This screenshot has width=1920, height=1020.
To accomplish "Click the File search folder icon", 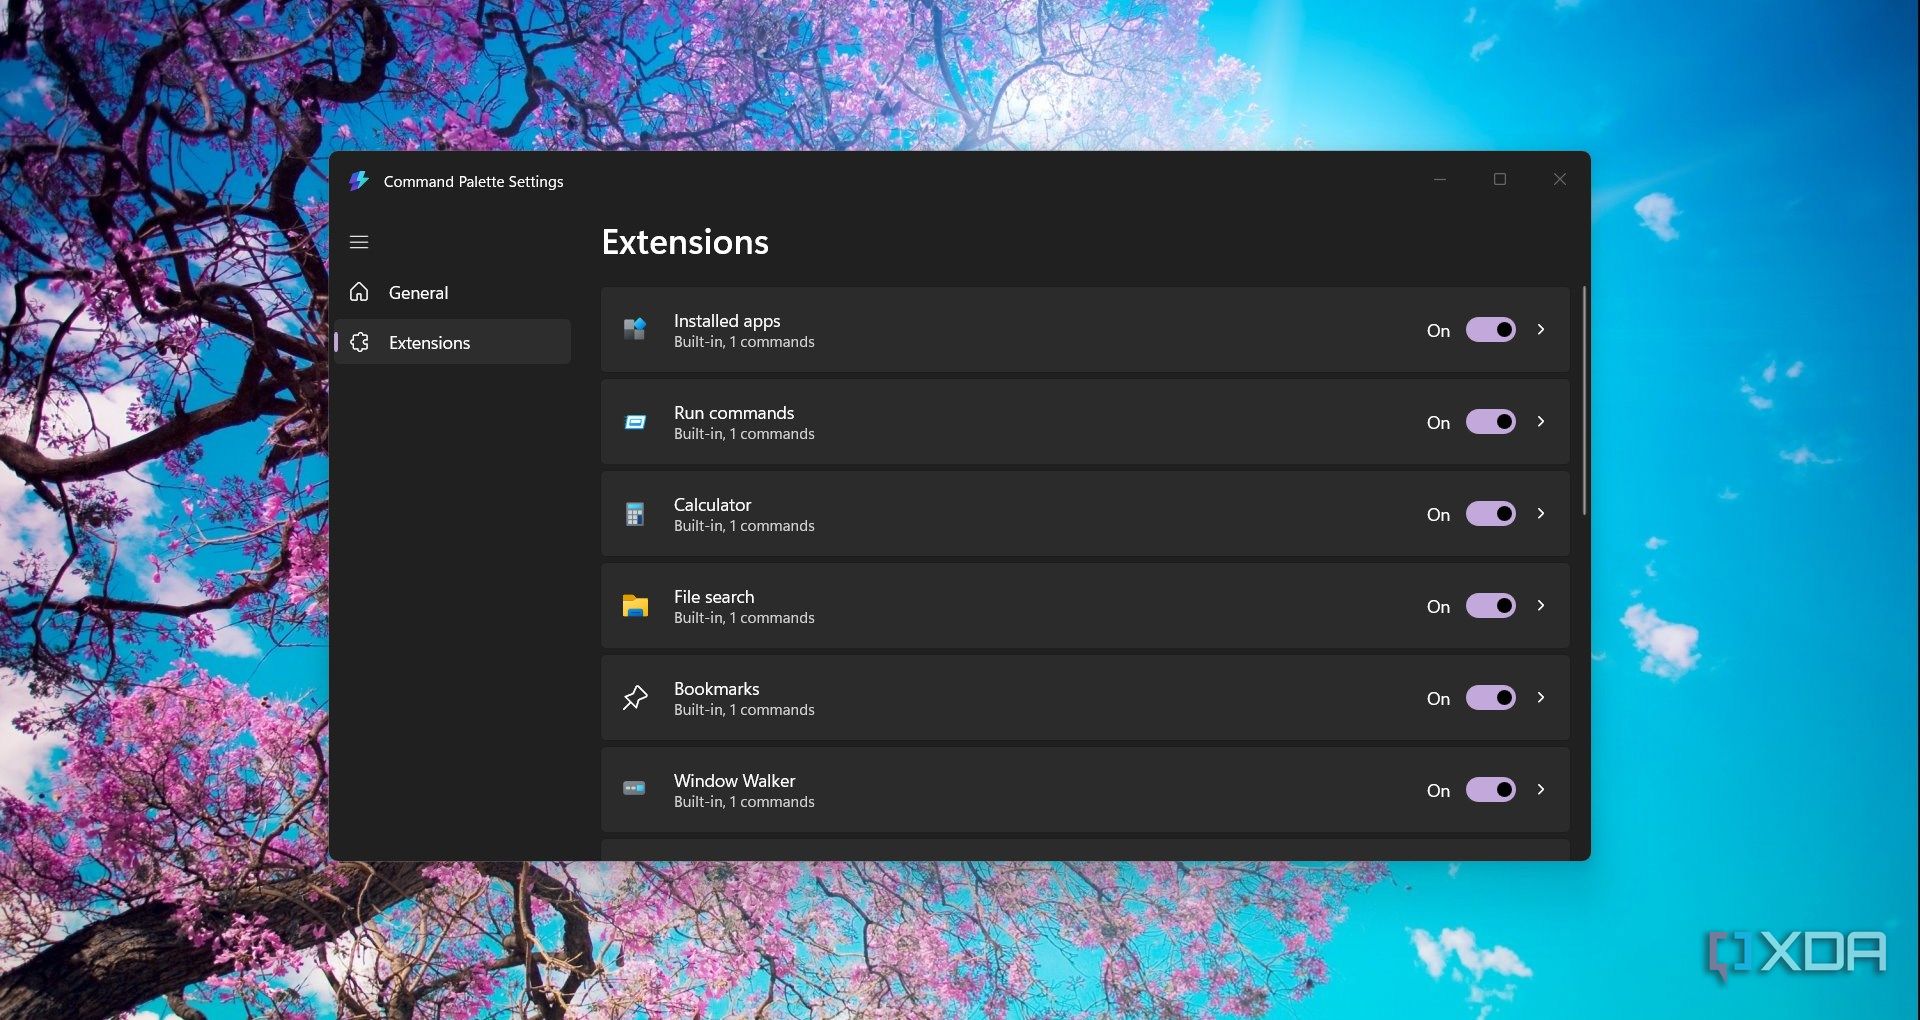I will 635,606.
